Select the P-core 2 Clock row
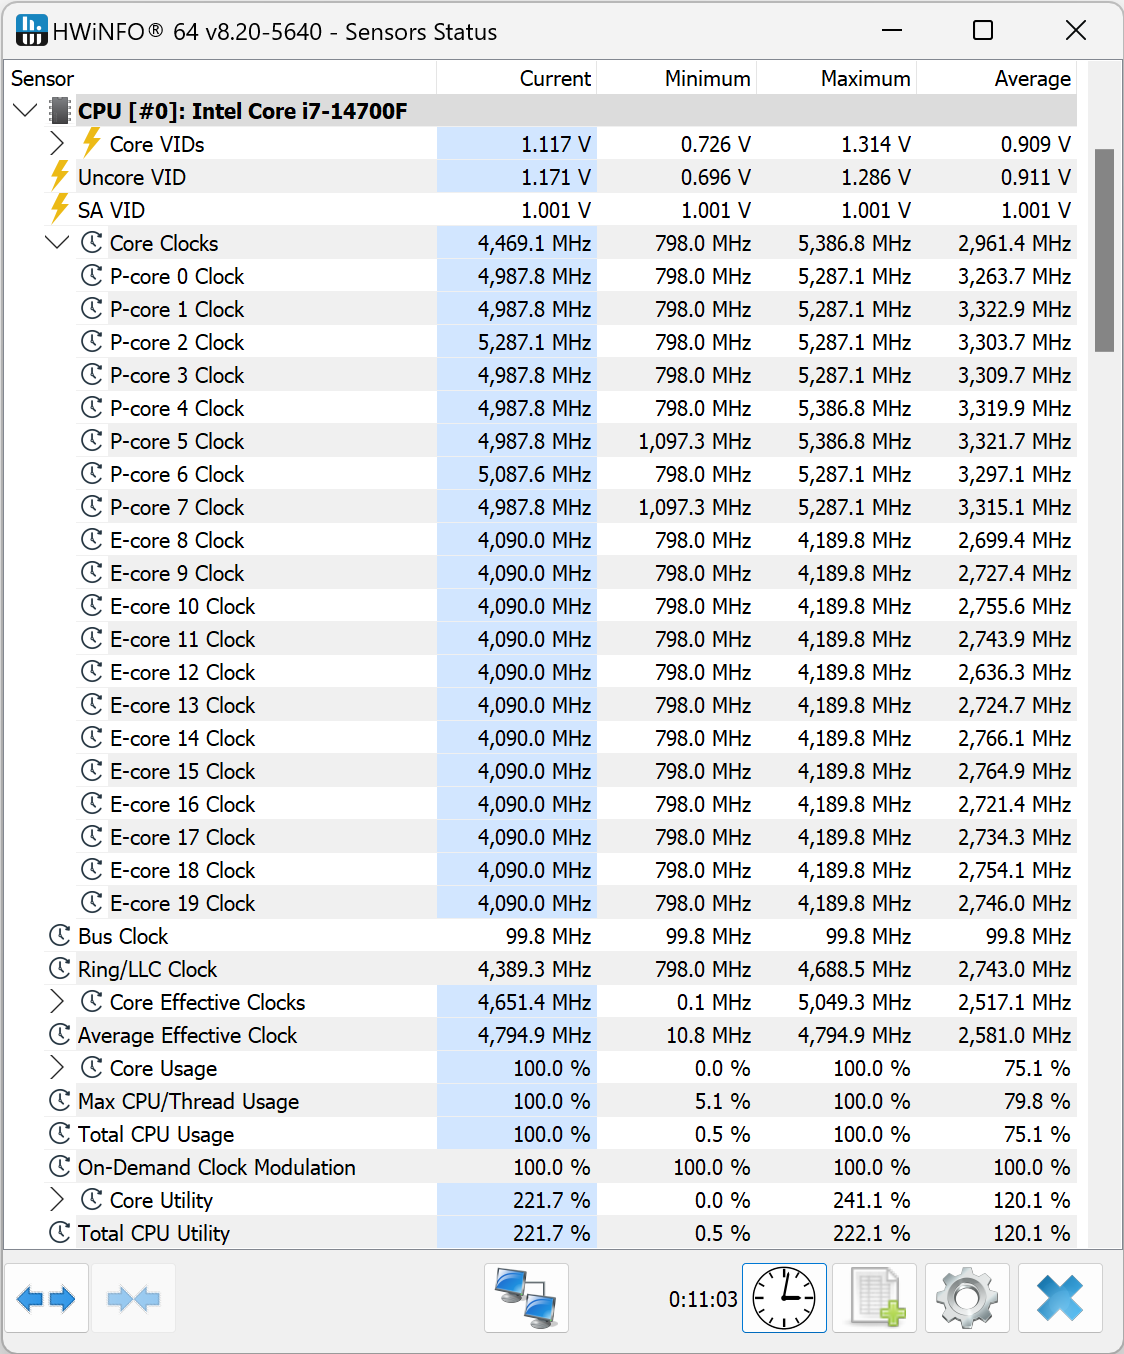Screen dimensions: 1124x1354 177,342
